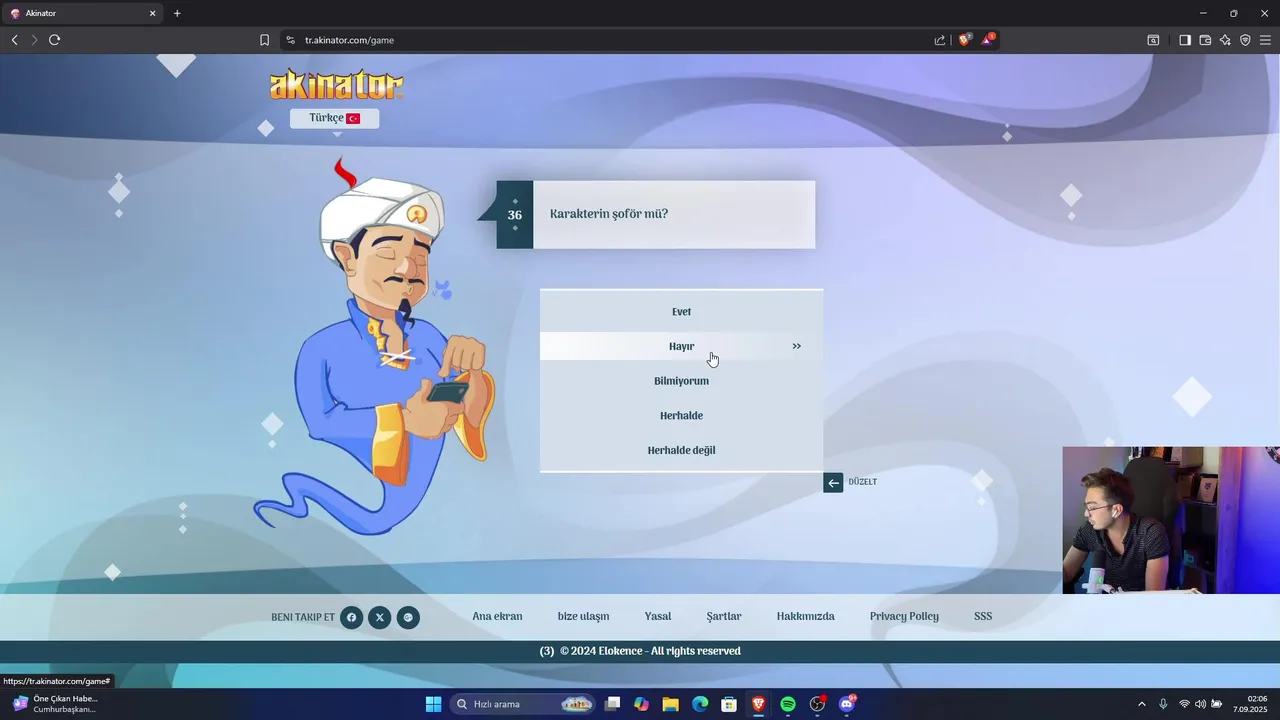Open Brave Rewards triangle icon
The height and width of the screenshot is (720, 1280).
pyautogui.click(x=989, y=40)
